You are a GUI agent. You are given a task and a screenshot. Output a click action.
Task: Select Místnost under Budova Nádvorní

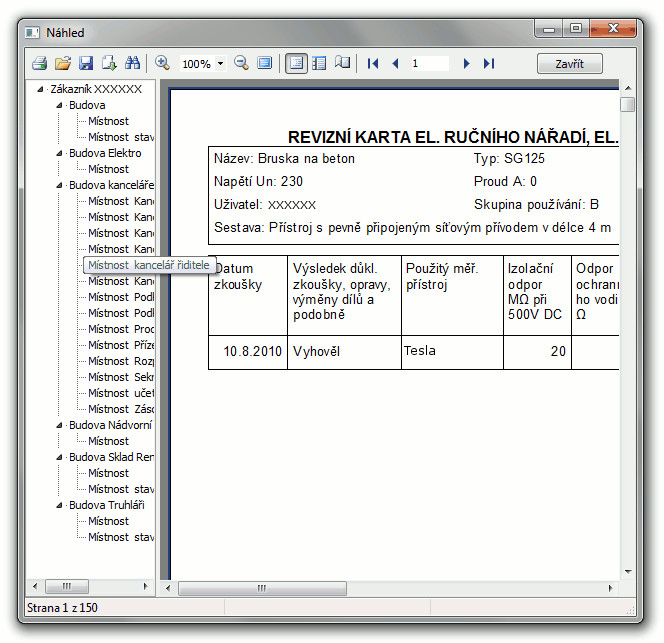click(108, 441)
